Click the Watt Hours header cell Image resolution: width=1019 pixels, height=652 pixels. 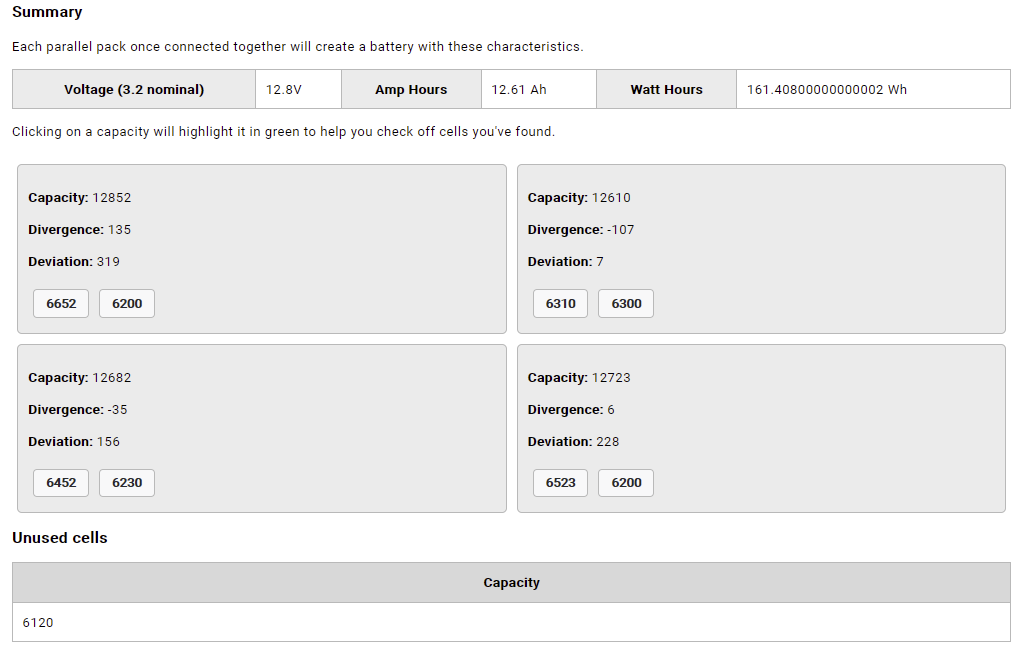[666, 90]
